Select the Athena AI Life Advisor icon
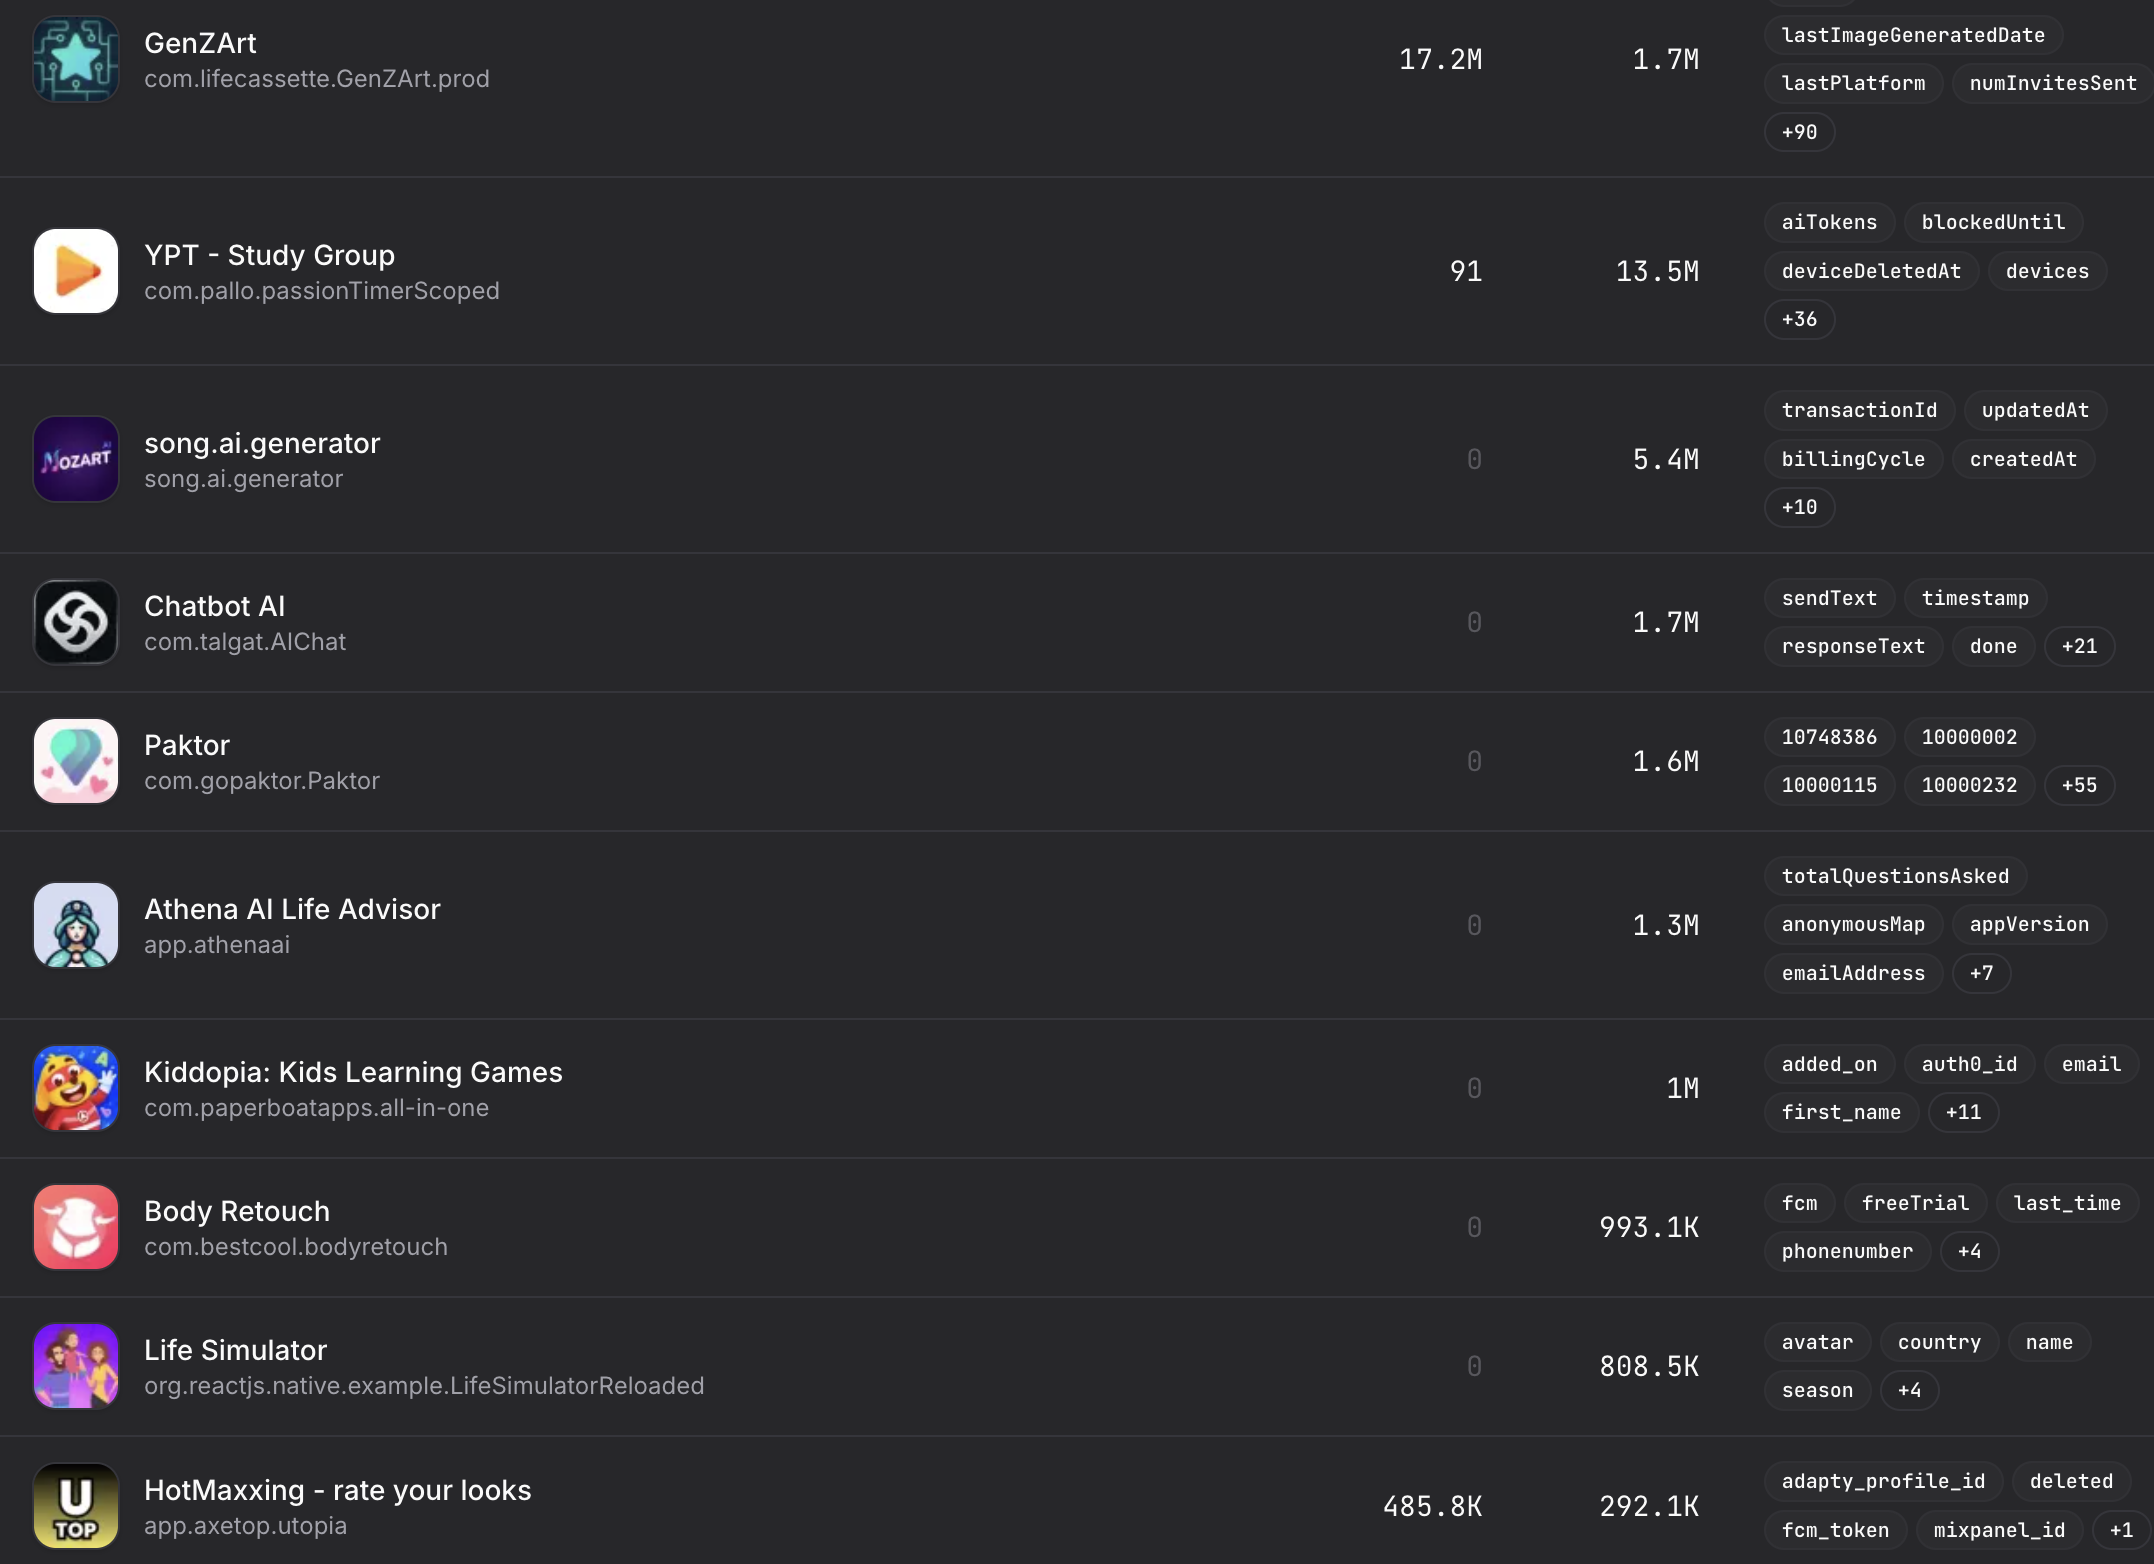 [x=76, y=926]
